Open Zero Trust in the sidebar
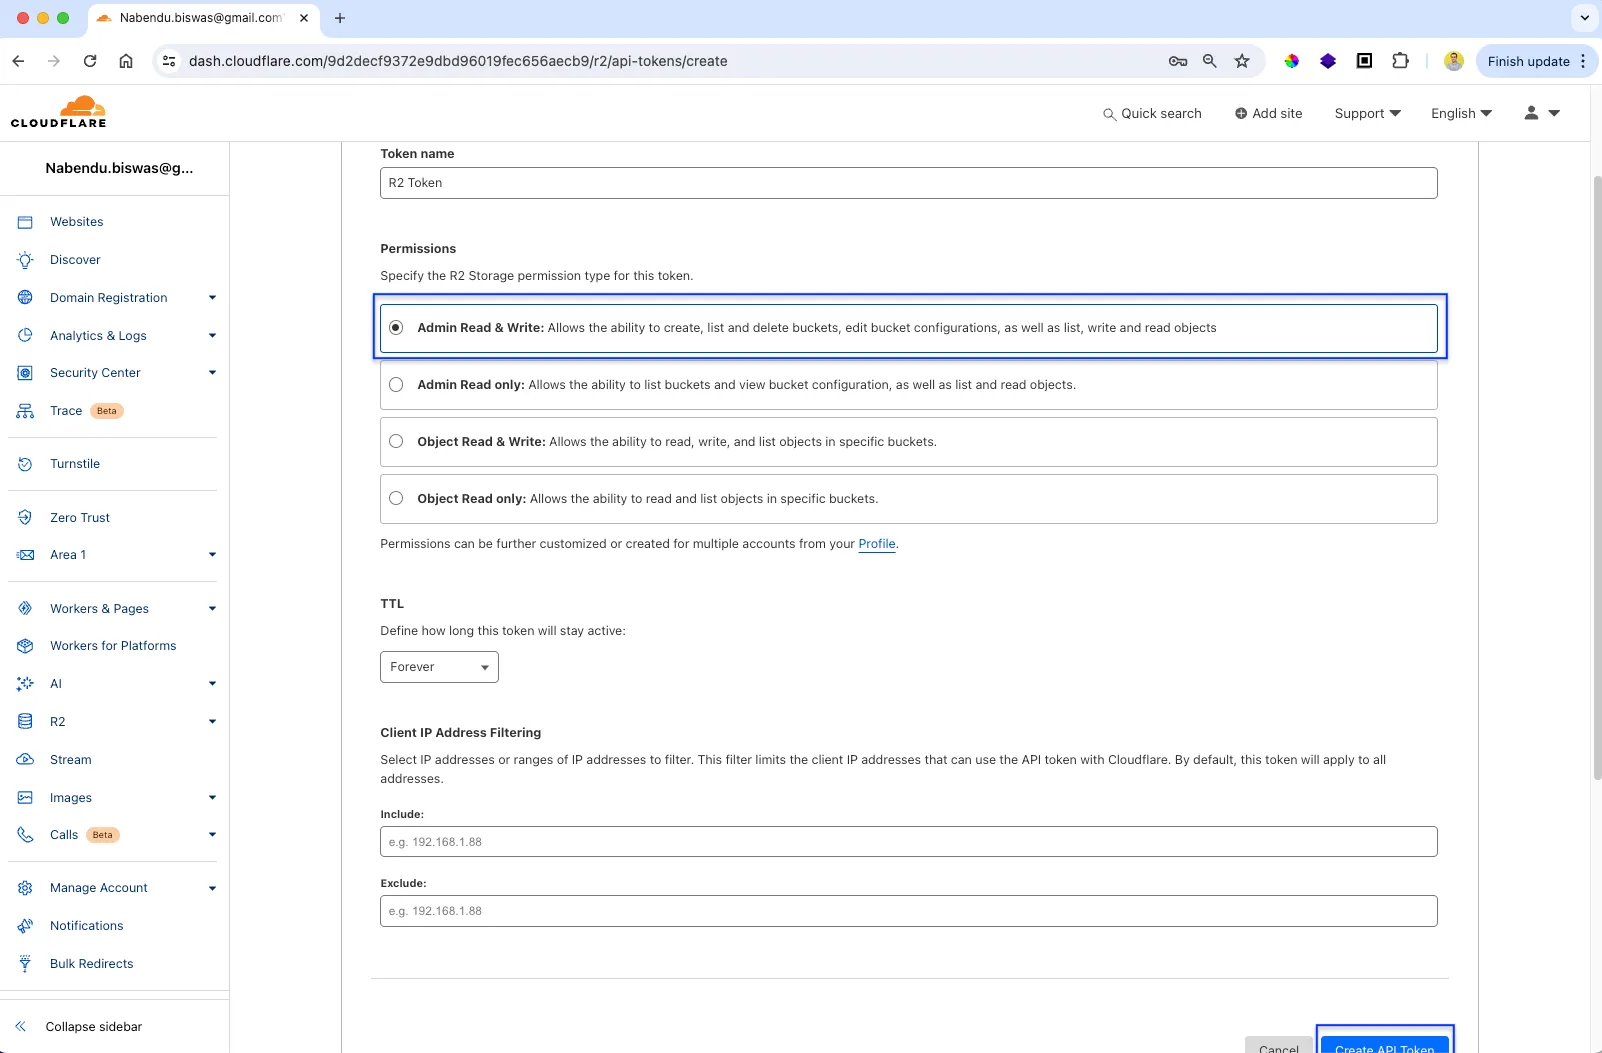Screen dimensions: 1602x1053 pyautogui.click(x=80, y=518)
